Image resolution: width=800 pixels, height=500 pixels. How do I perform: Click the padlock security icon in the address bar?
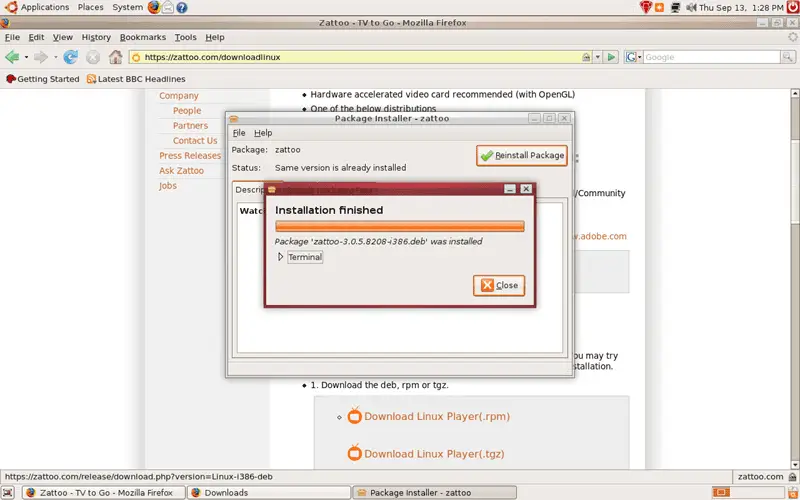coord(587,57)
